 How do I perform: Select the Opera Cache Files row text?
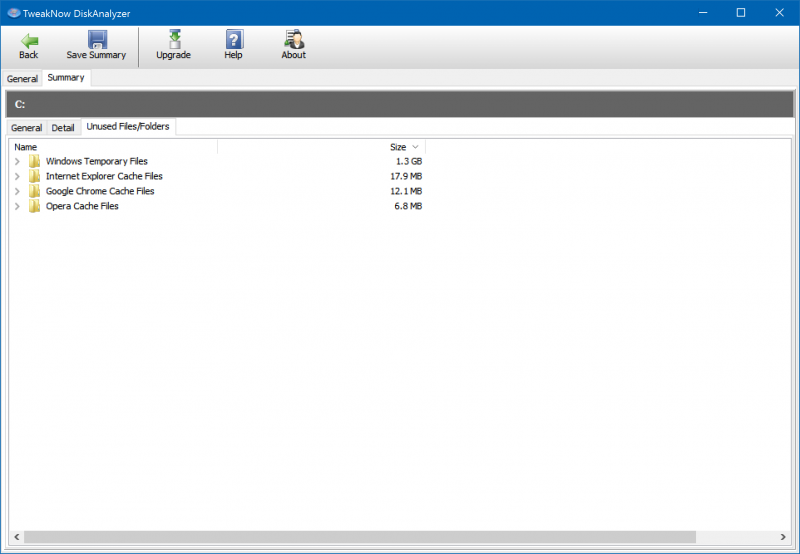pos(82,206)
